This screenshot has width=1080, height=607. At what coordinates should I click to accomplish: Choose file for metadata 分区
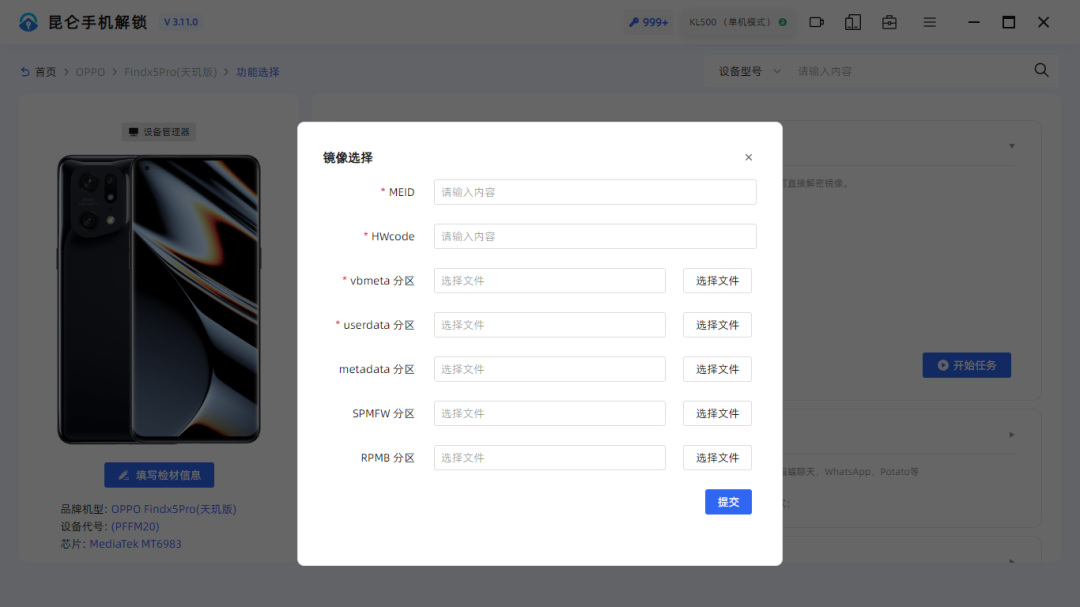[x=717, y=369]
